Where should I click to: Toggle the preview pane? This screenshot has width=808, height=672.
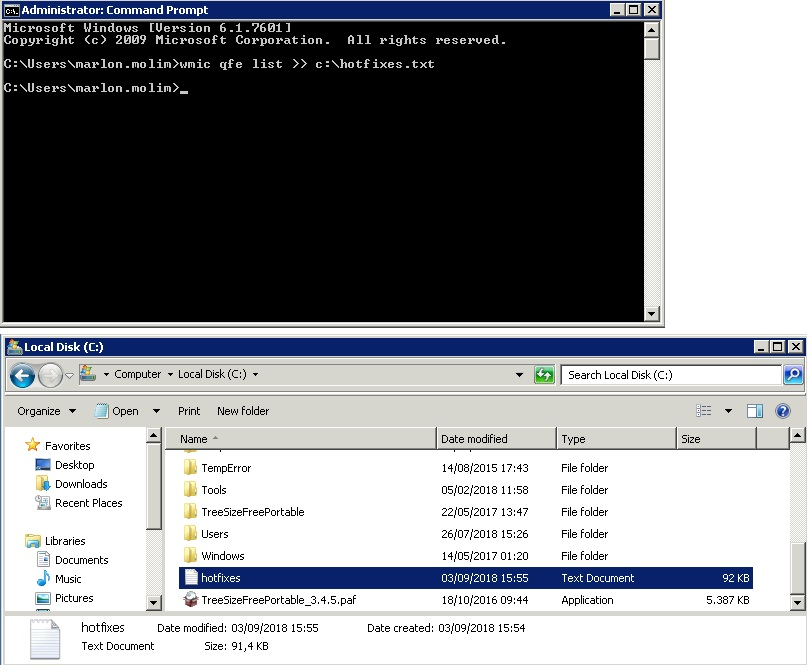click(x=754, y=411)
